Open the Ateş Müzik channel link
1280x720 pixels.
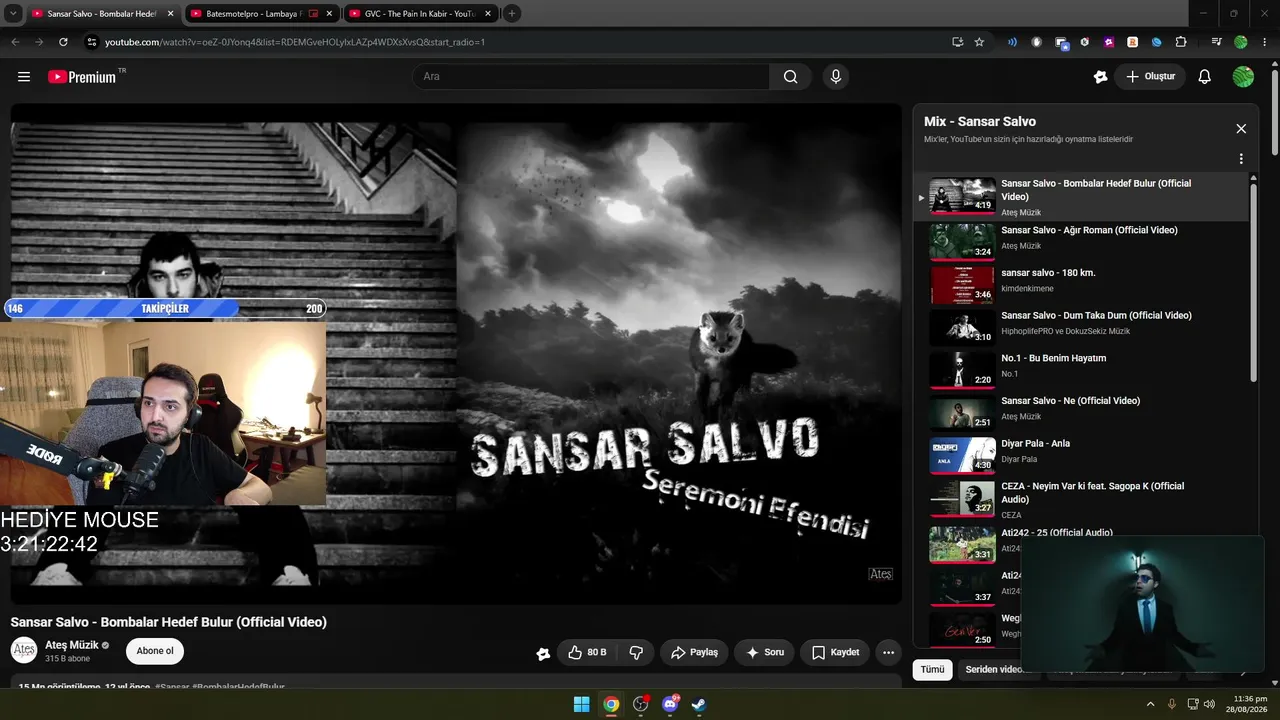(x=72, y=645)
